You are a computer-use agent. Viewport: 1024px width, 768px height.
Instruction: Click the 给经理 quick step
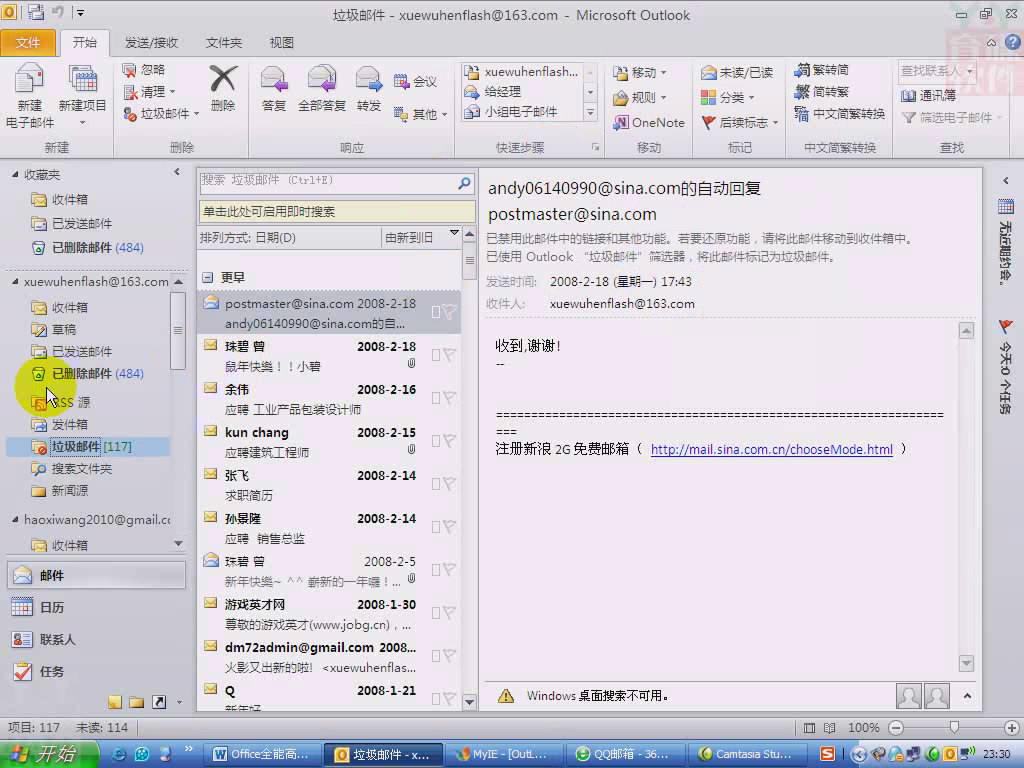point(502,91)
